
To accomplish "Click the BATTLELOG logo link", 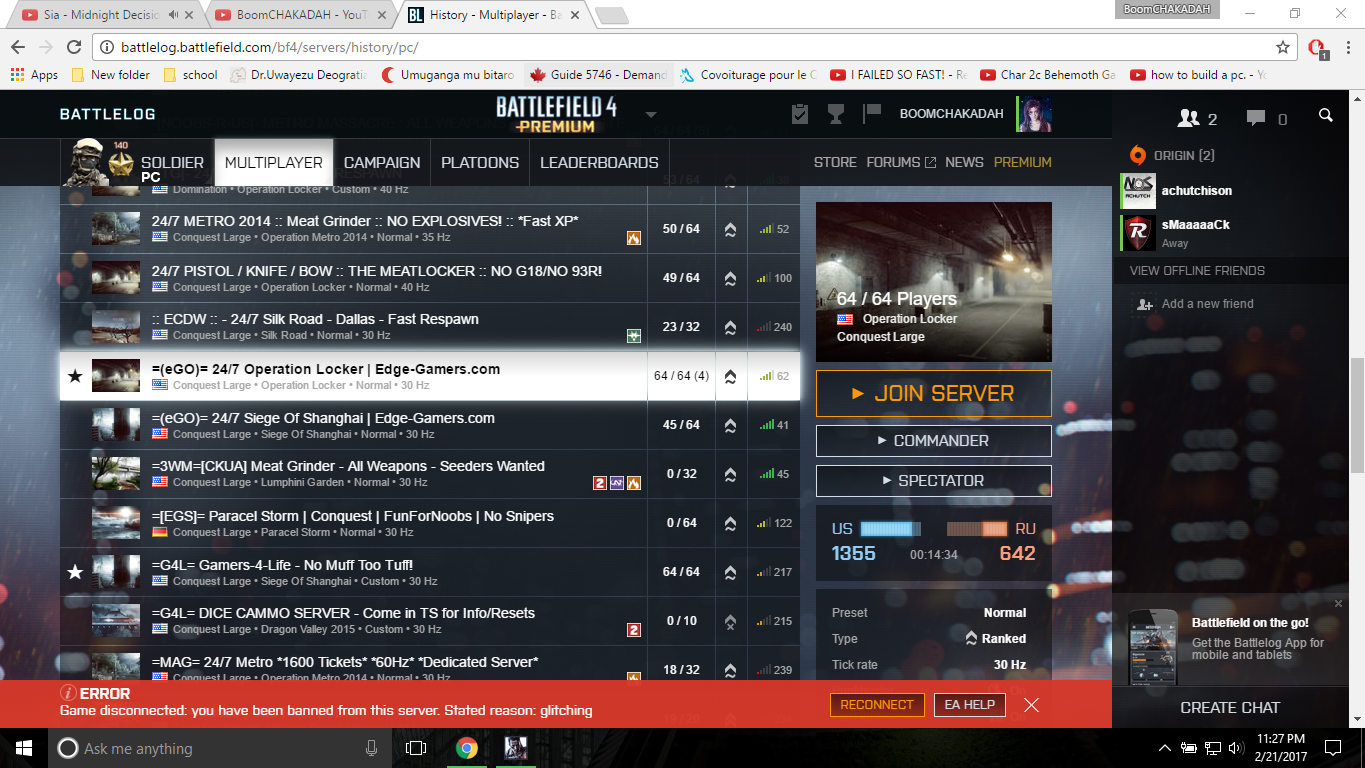I will (x=108, y=114).
